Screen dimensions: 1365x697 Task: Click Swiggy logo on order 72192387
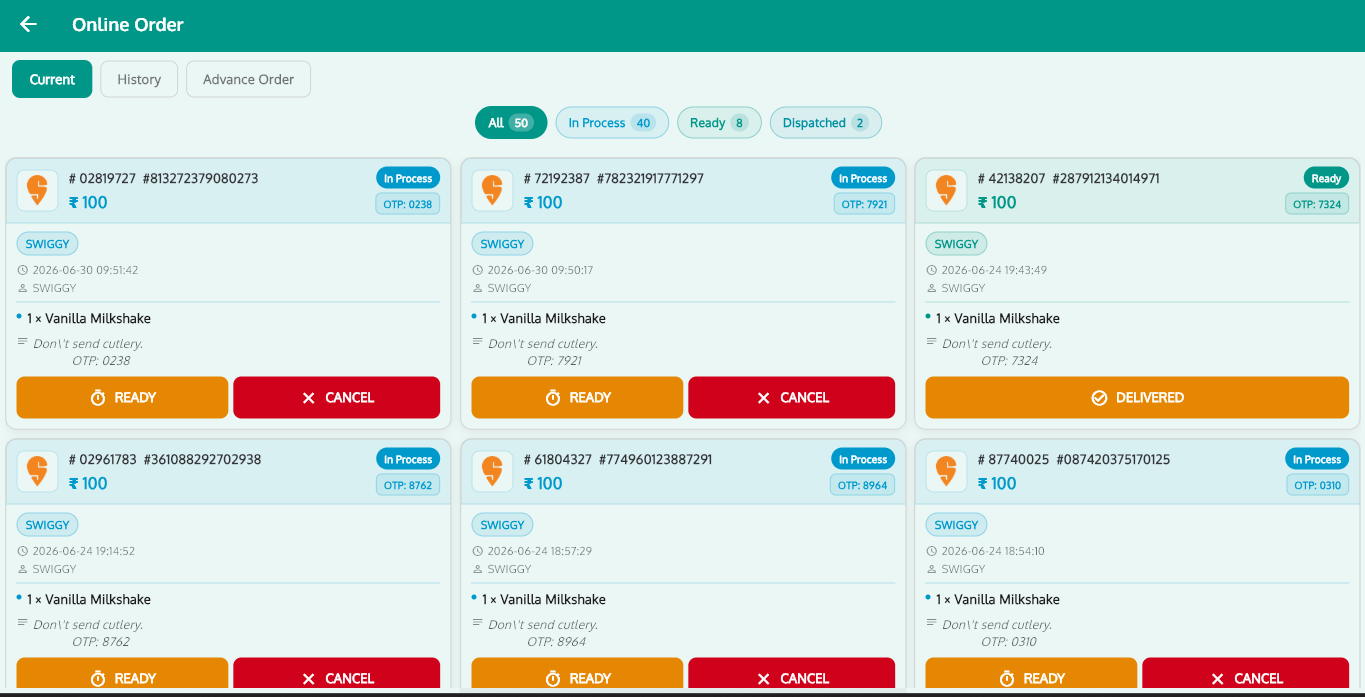click(x=492, y=190)
